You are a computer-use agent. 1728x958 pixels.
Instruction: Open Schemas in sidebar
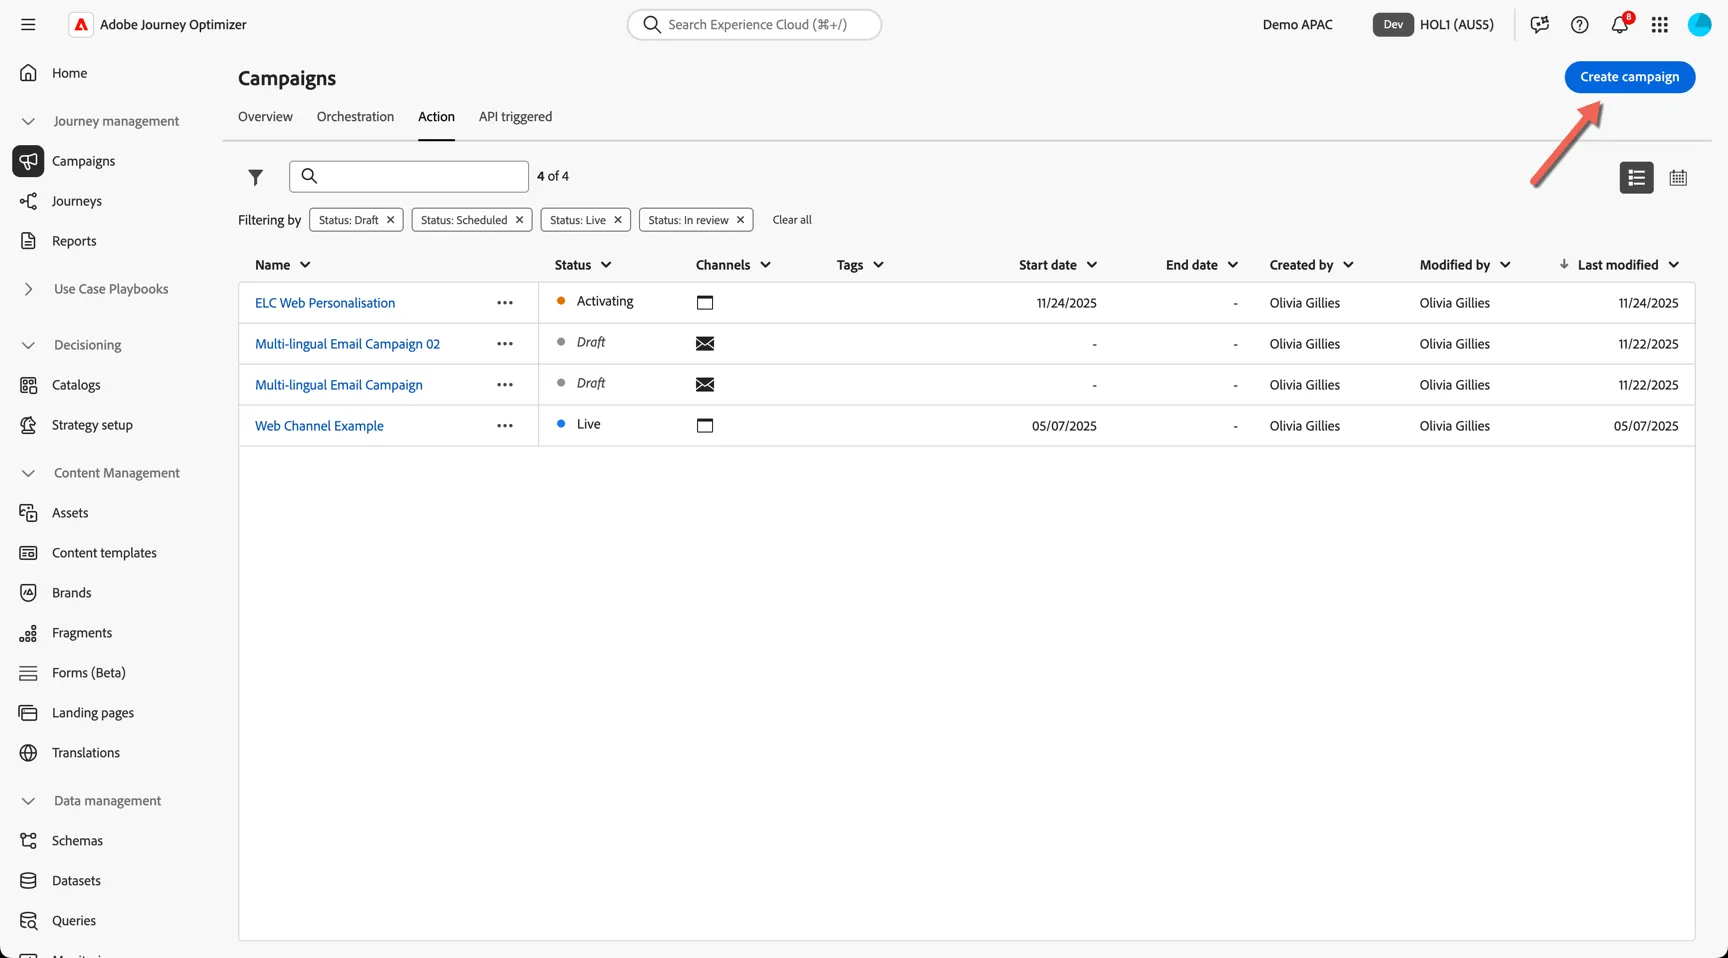point(77,841)
